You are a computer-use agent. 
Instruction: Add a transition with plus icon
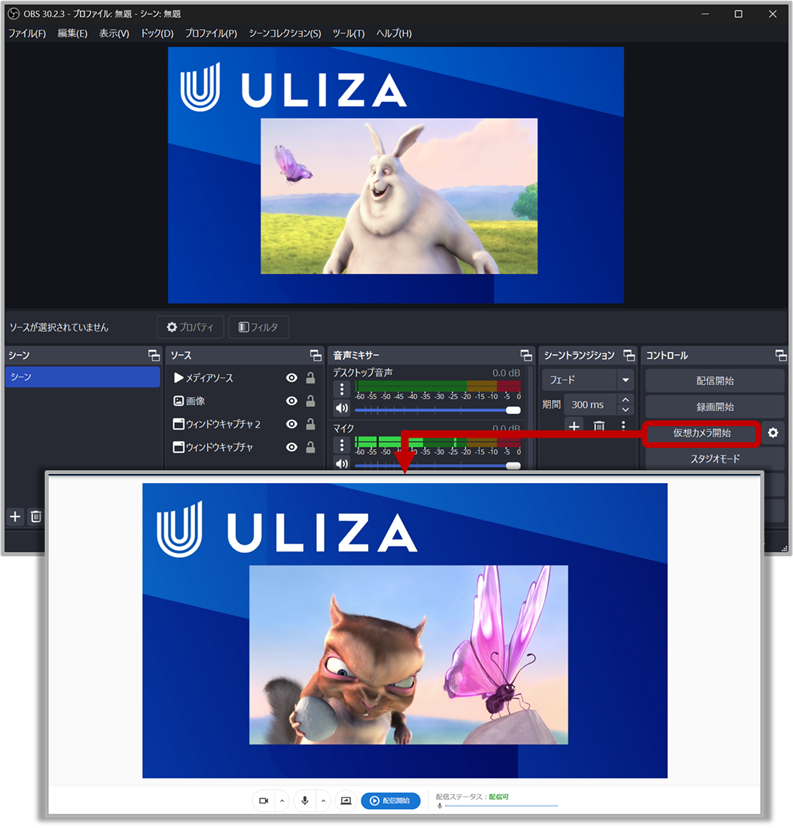click(574, 426)
